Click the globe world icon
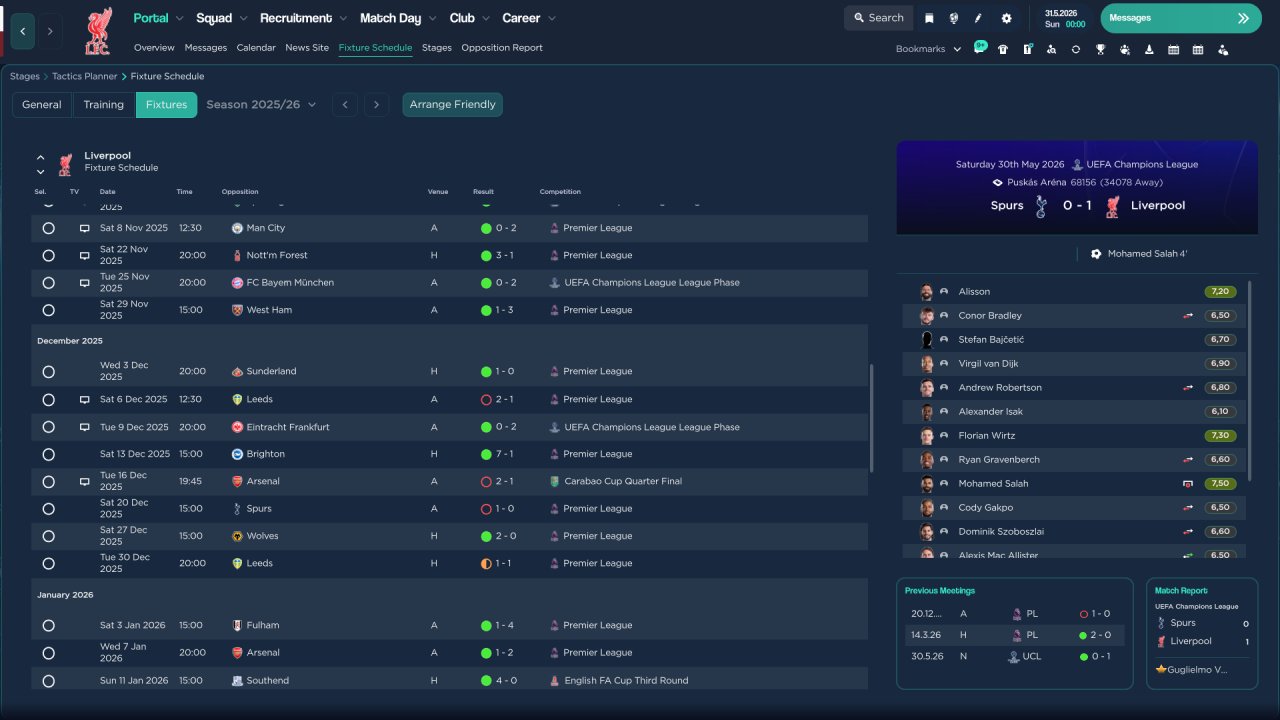The width and height of the screenshot is (1280, 720). point(953,18)
